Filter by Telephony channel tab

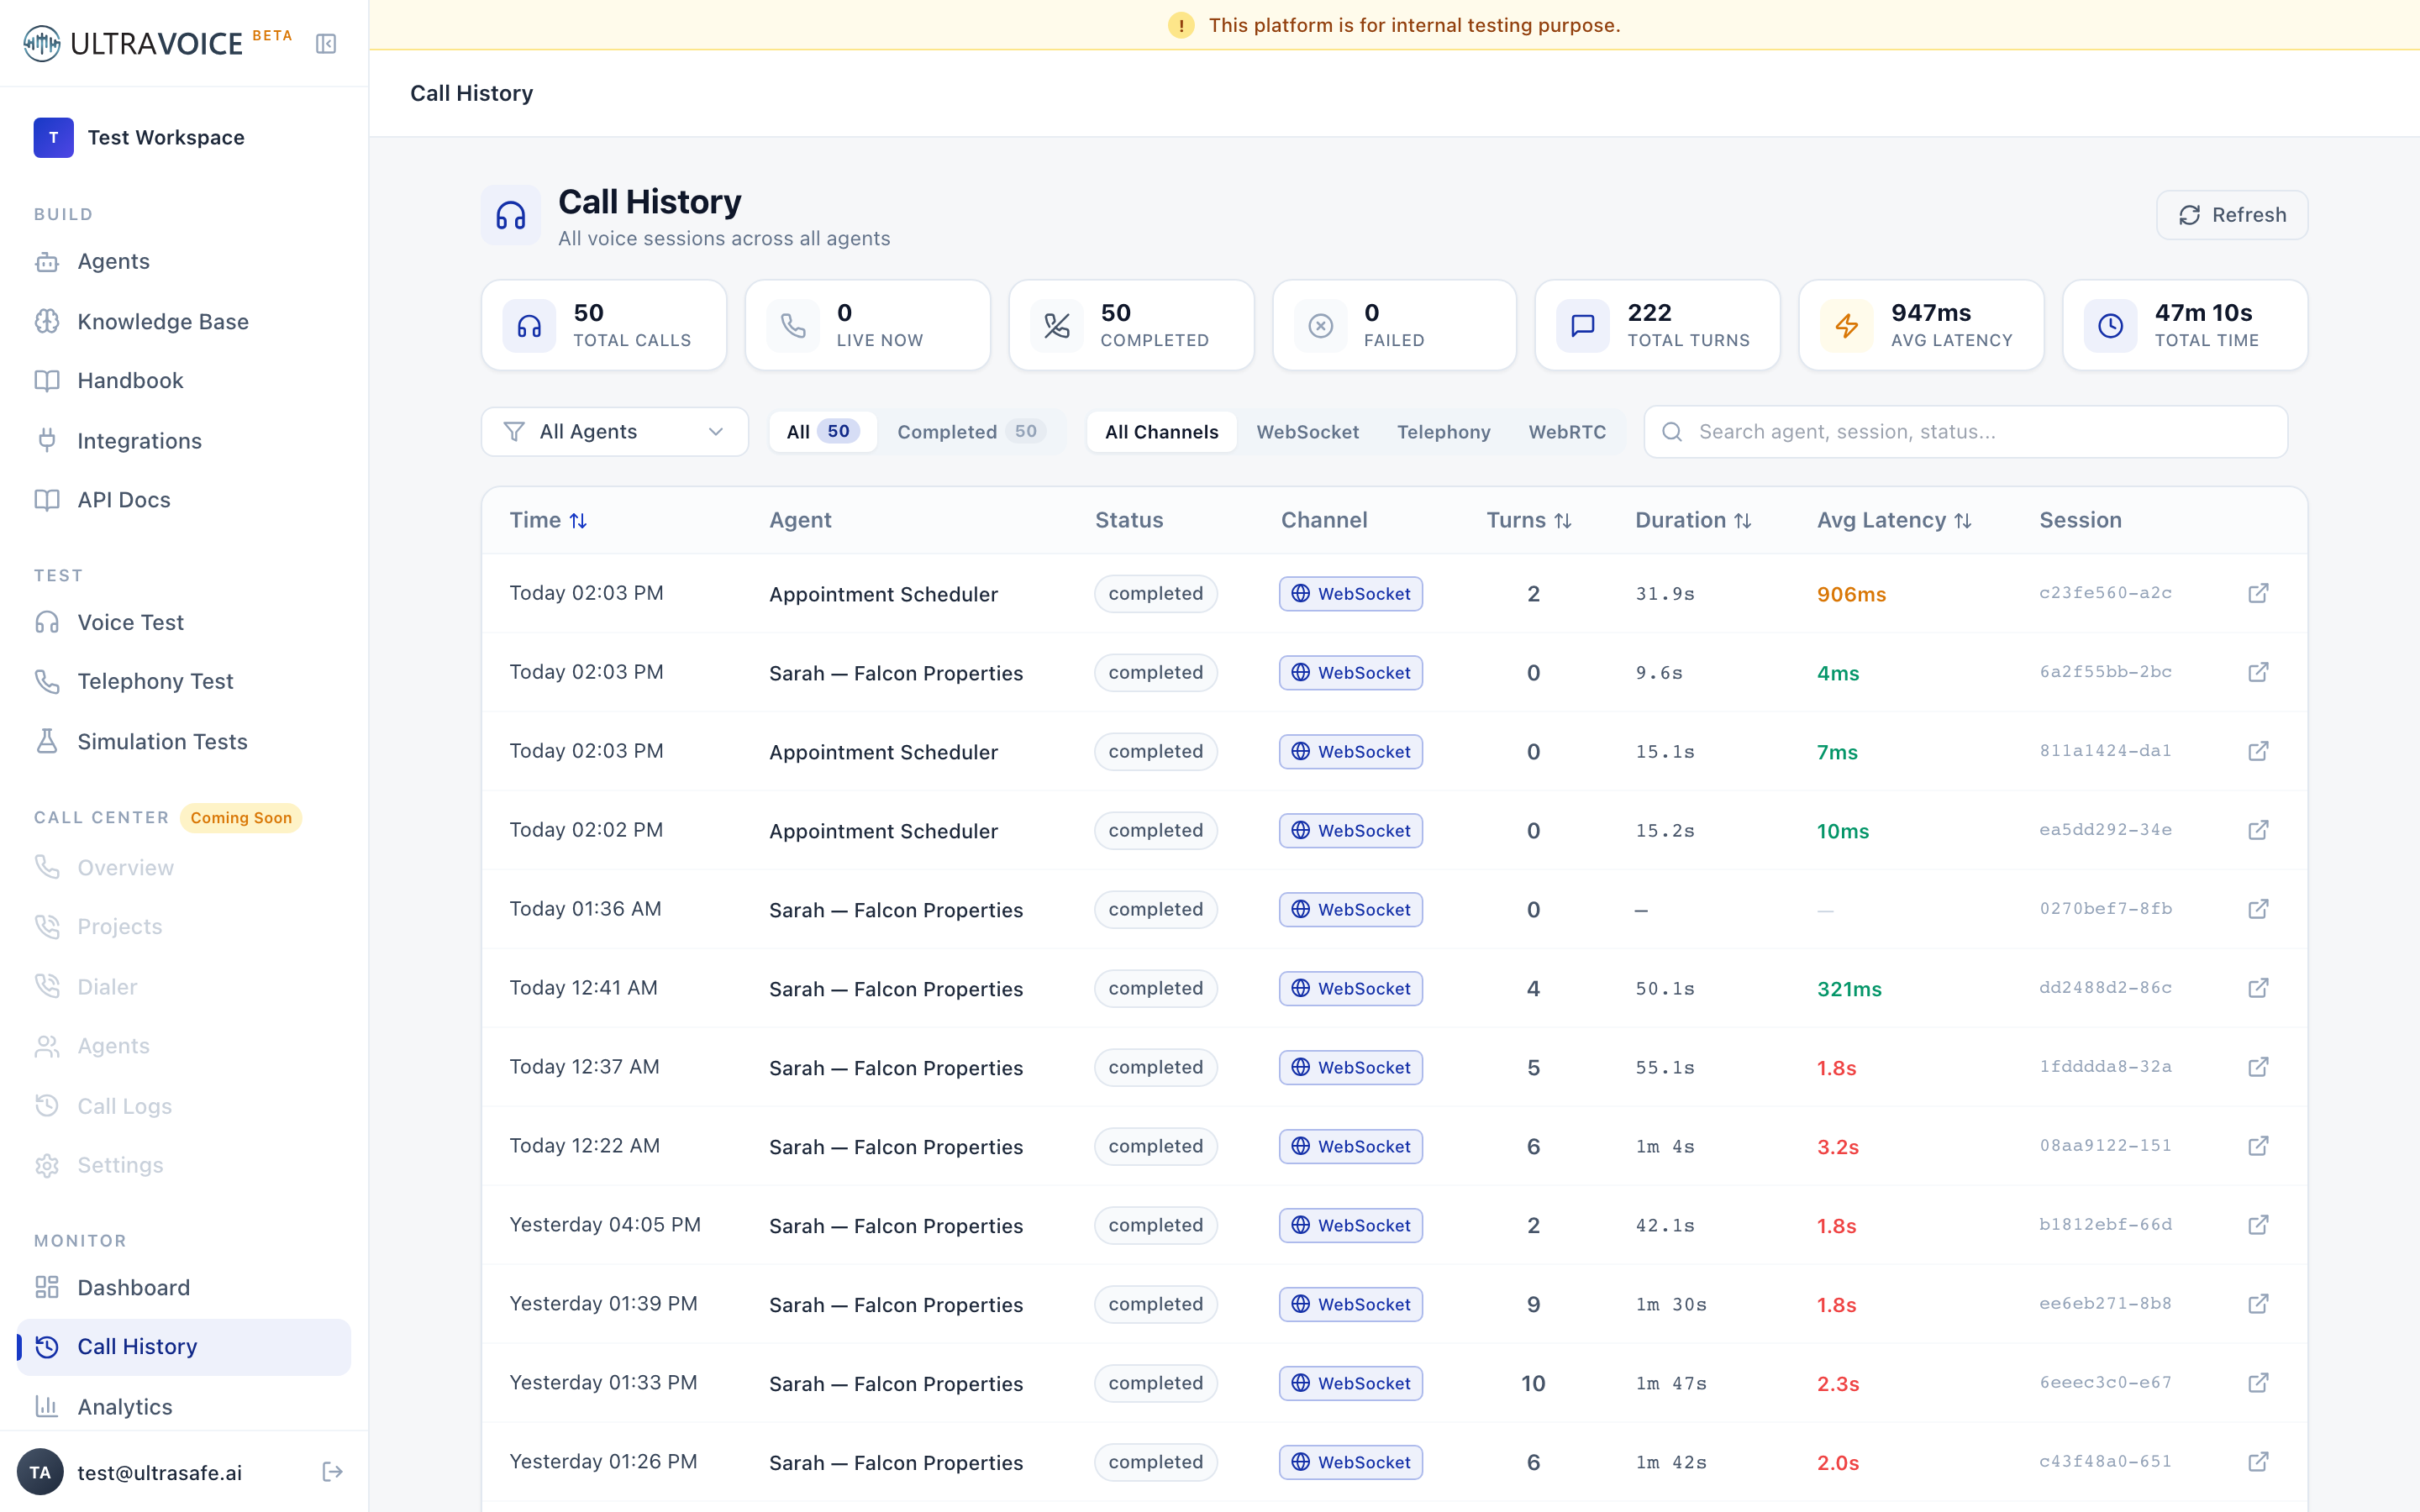1443,432
